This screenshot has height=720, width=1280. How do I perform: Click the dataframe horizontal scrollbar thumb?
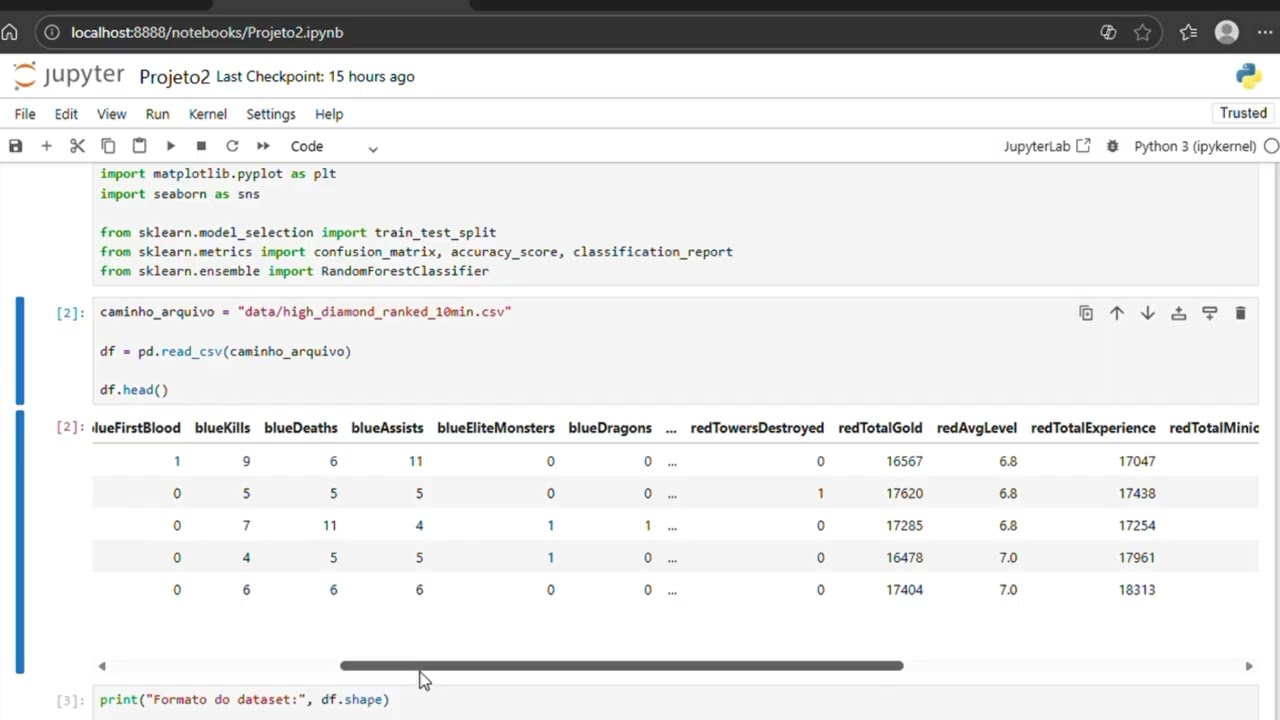coord(621,666)
